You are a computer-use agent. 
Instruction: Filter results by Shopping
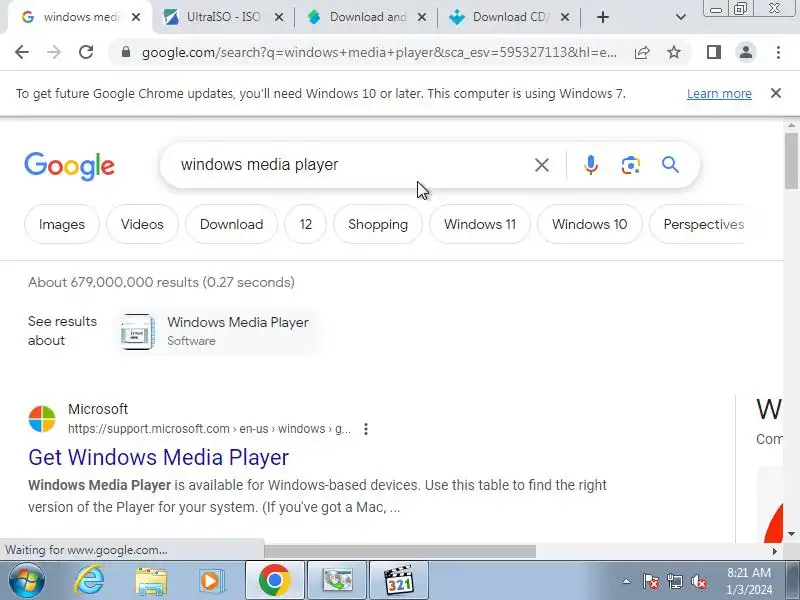(x=378, y=224)
